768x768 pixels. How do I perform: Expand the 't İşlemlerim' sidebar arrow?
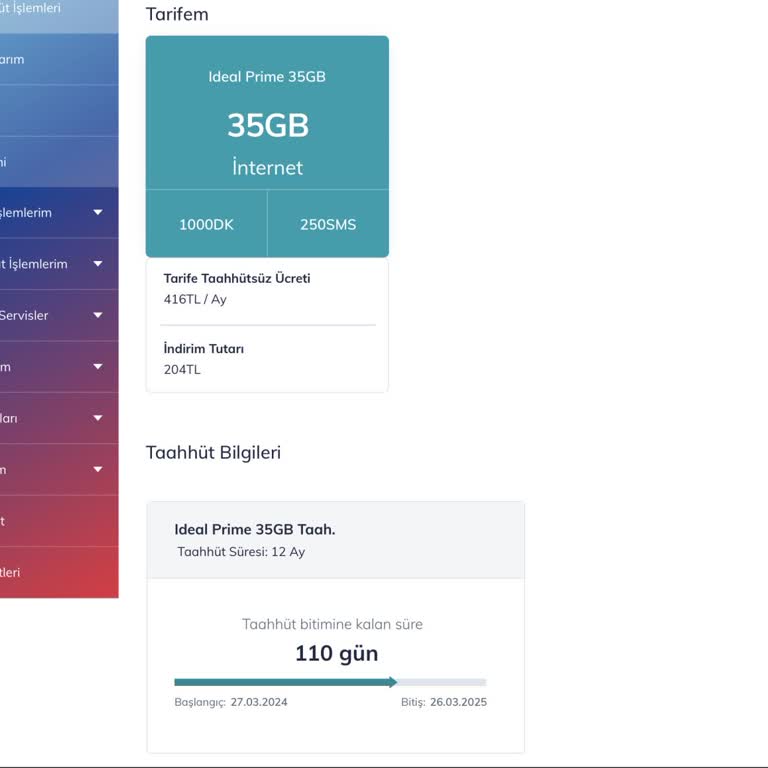point(98,264)
